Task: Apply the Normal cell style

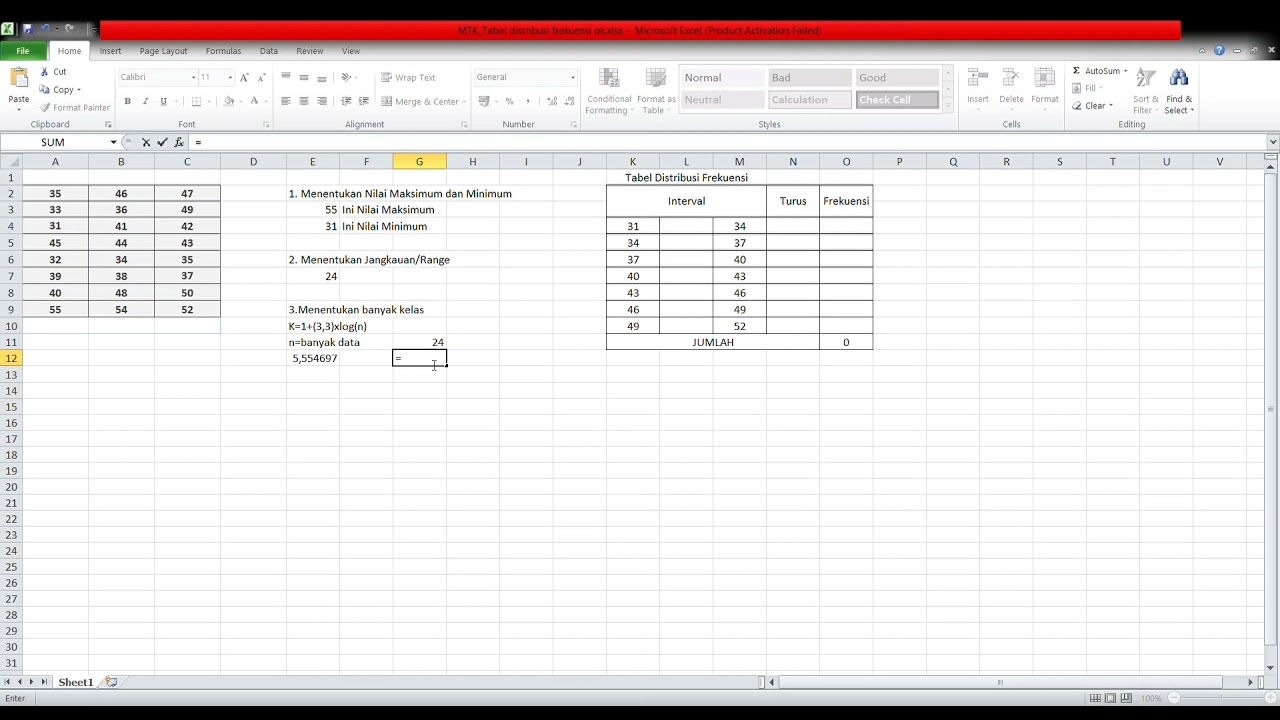Action: (723, 78)
